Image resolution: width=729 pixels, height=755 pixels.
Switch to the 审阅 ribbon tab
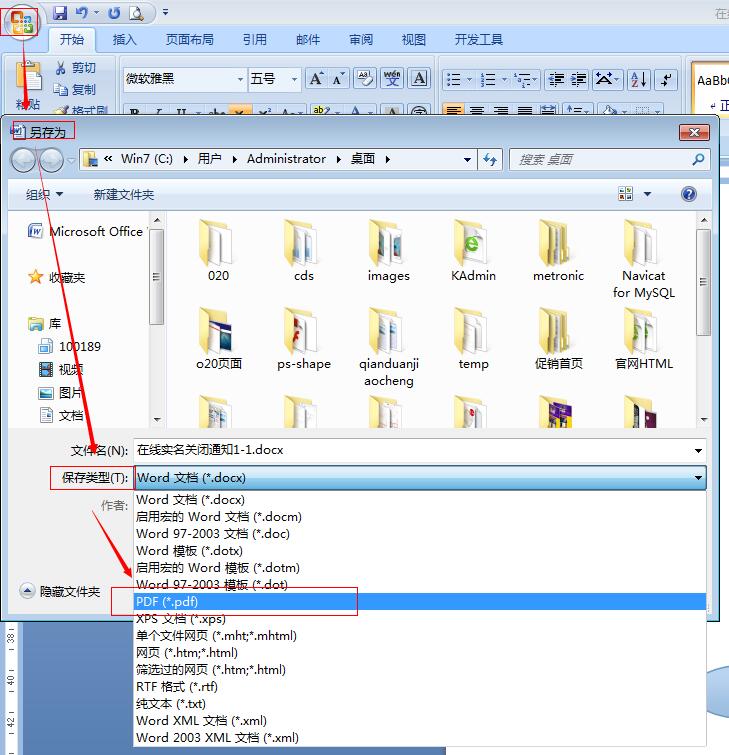coord(361,39)
